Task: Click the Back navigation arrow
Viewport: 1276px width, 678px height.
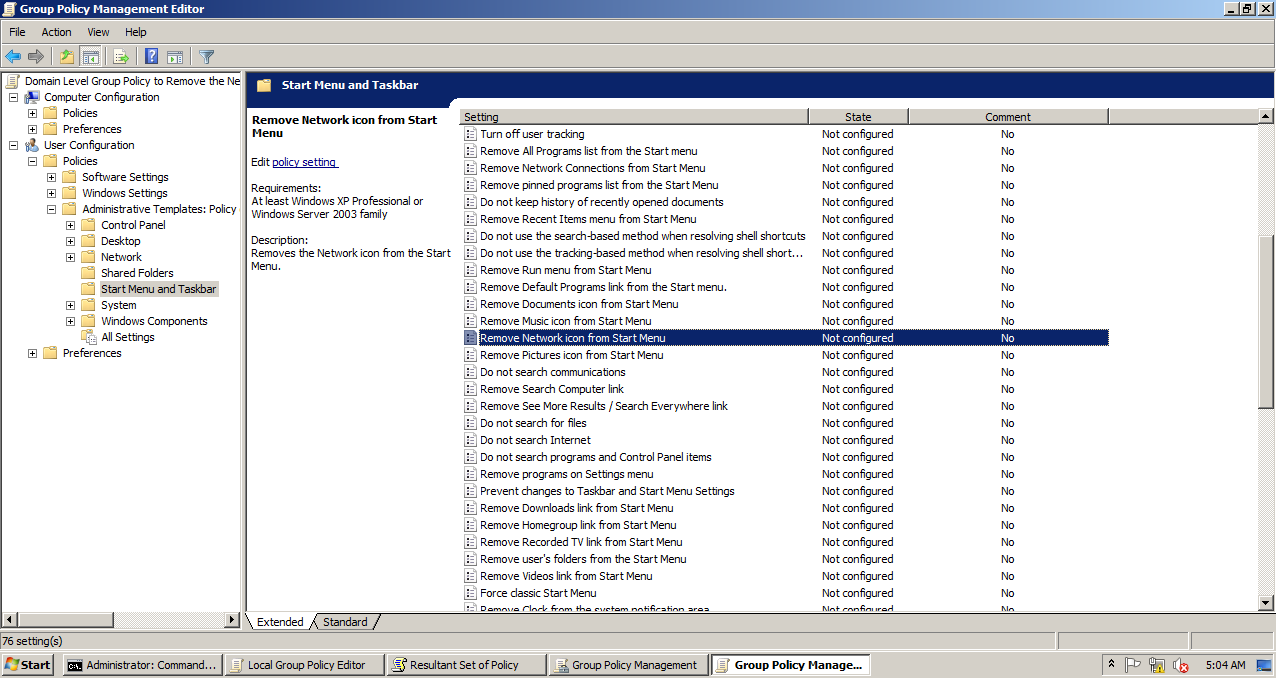Action: [x=13, y=56]
